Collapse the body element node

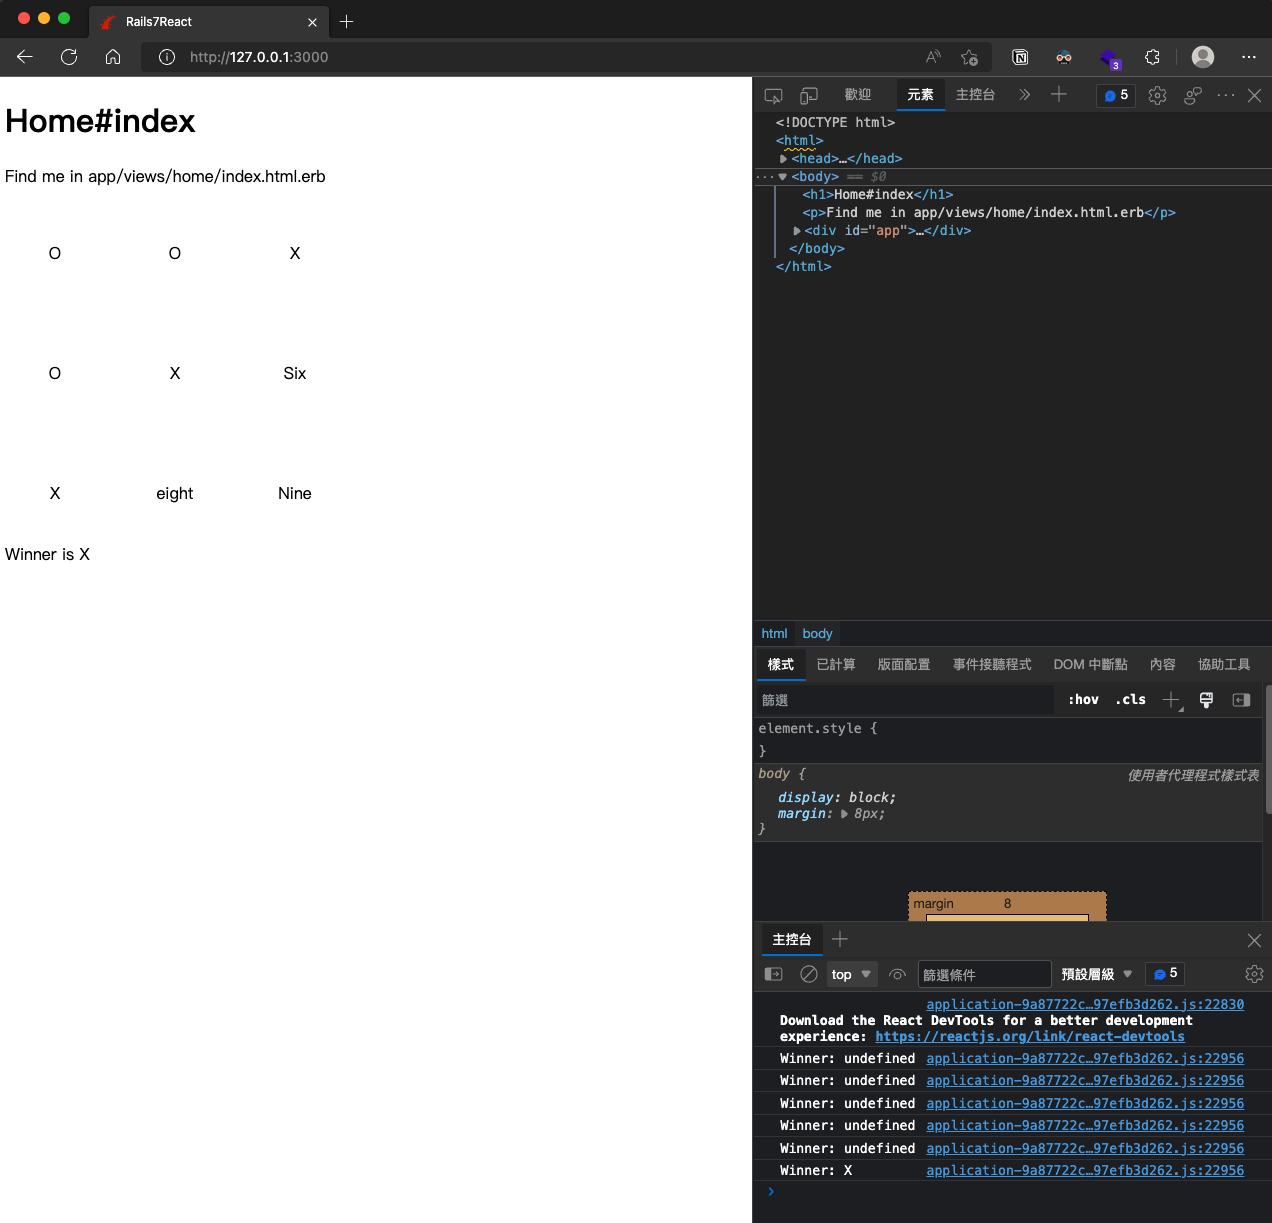point(783,177)
